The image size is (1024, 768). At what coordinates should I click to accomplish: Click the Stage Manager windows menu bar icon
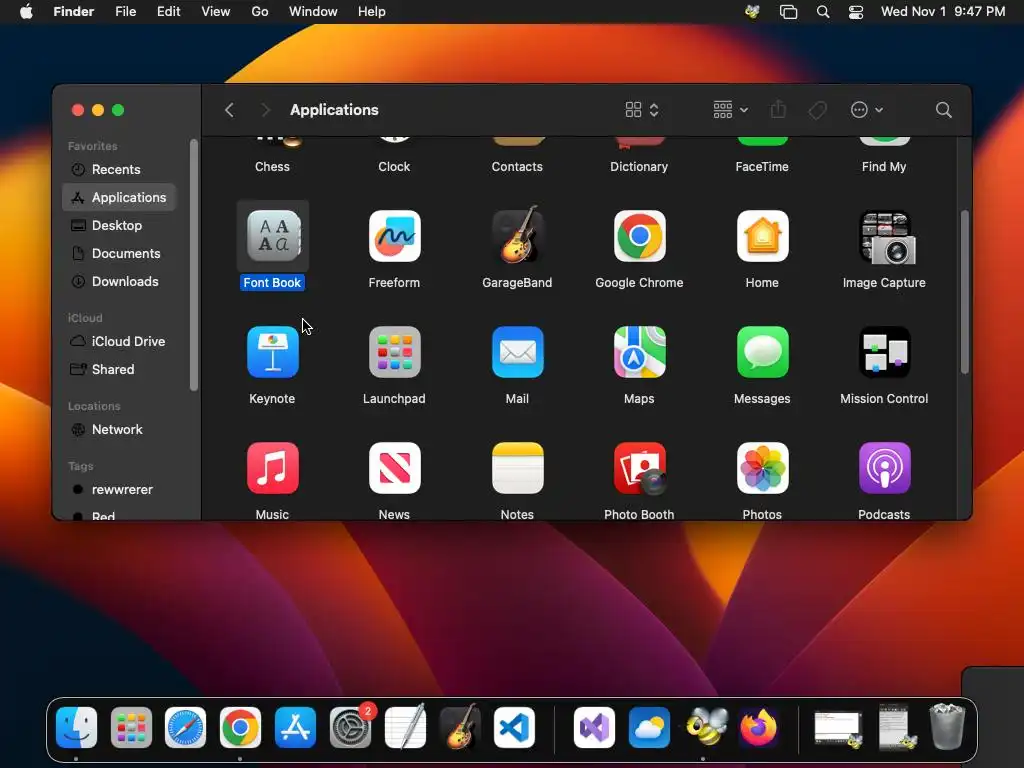[x=788, y=12]
